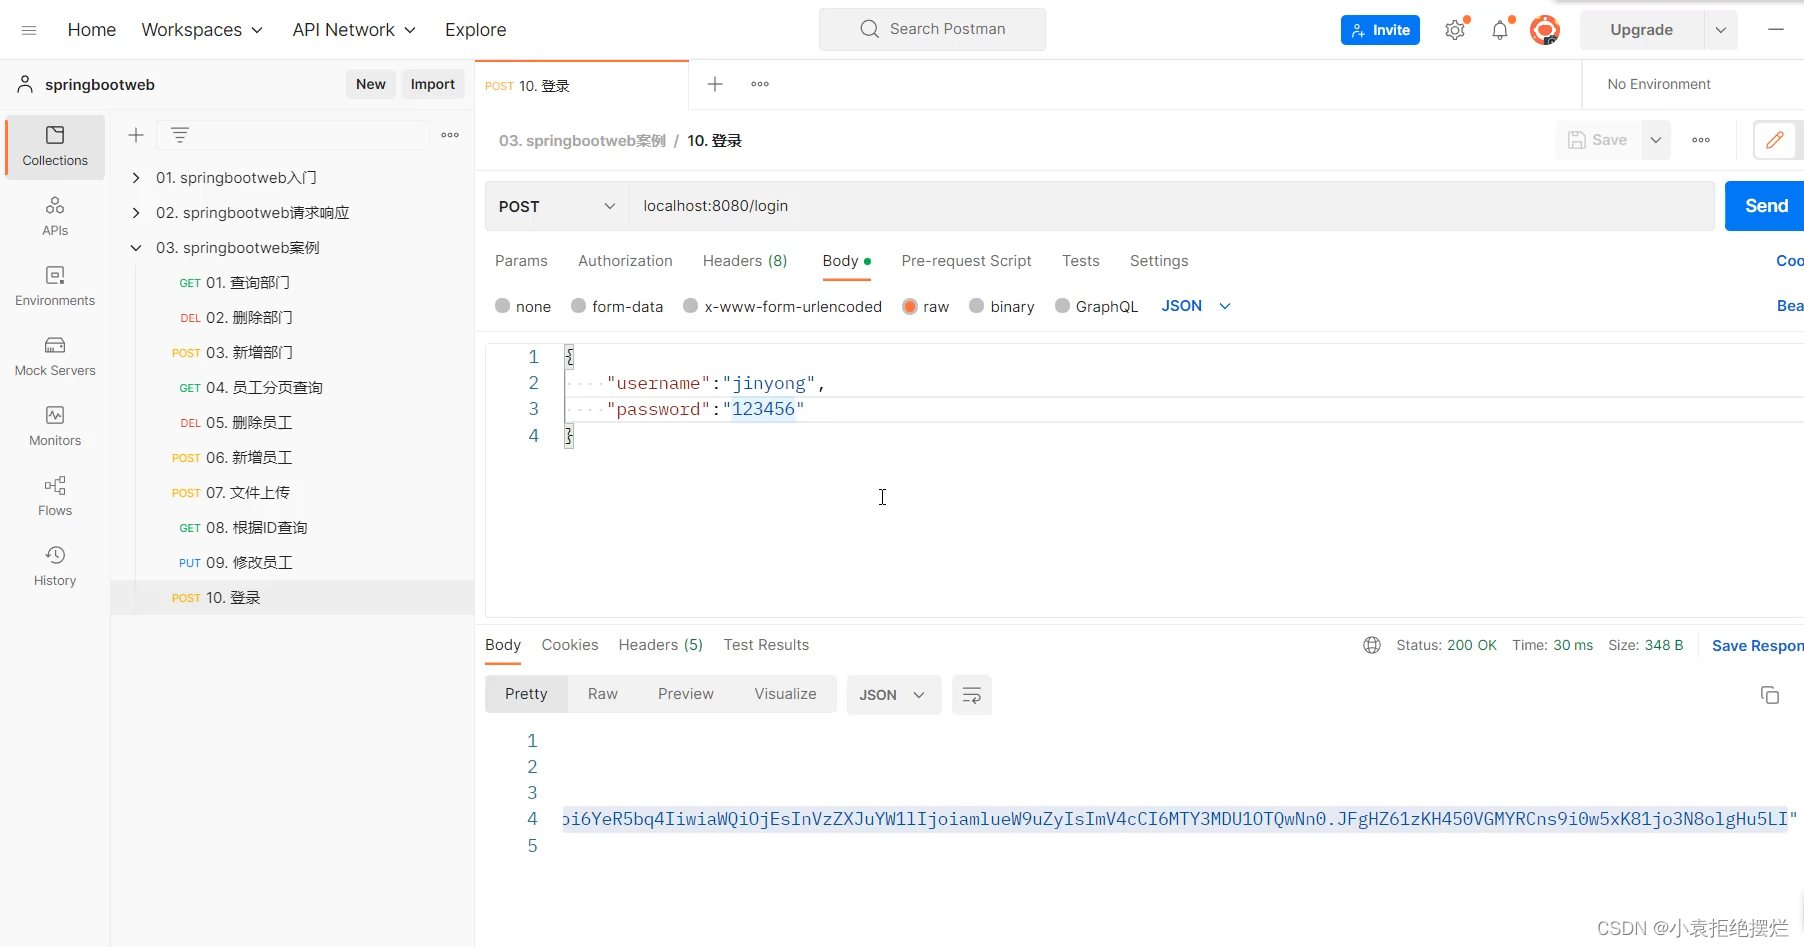The height and width of the screenshot is (947, 1804).
Task: Open the user avatar icon
Action: 1545,30
